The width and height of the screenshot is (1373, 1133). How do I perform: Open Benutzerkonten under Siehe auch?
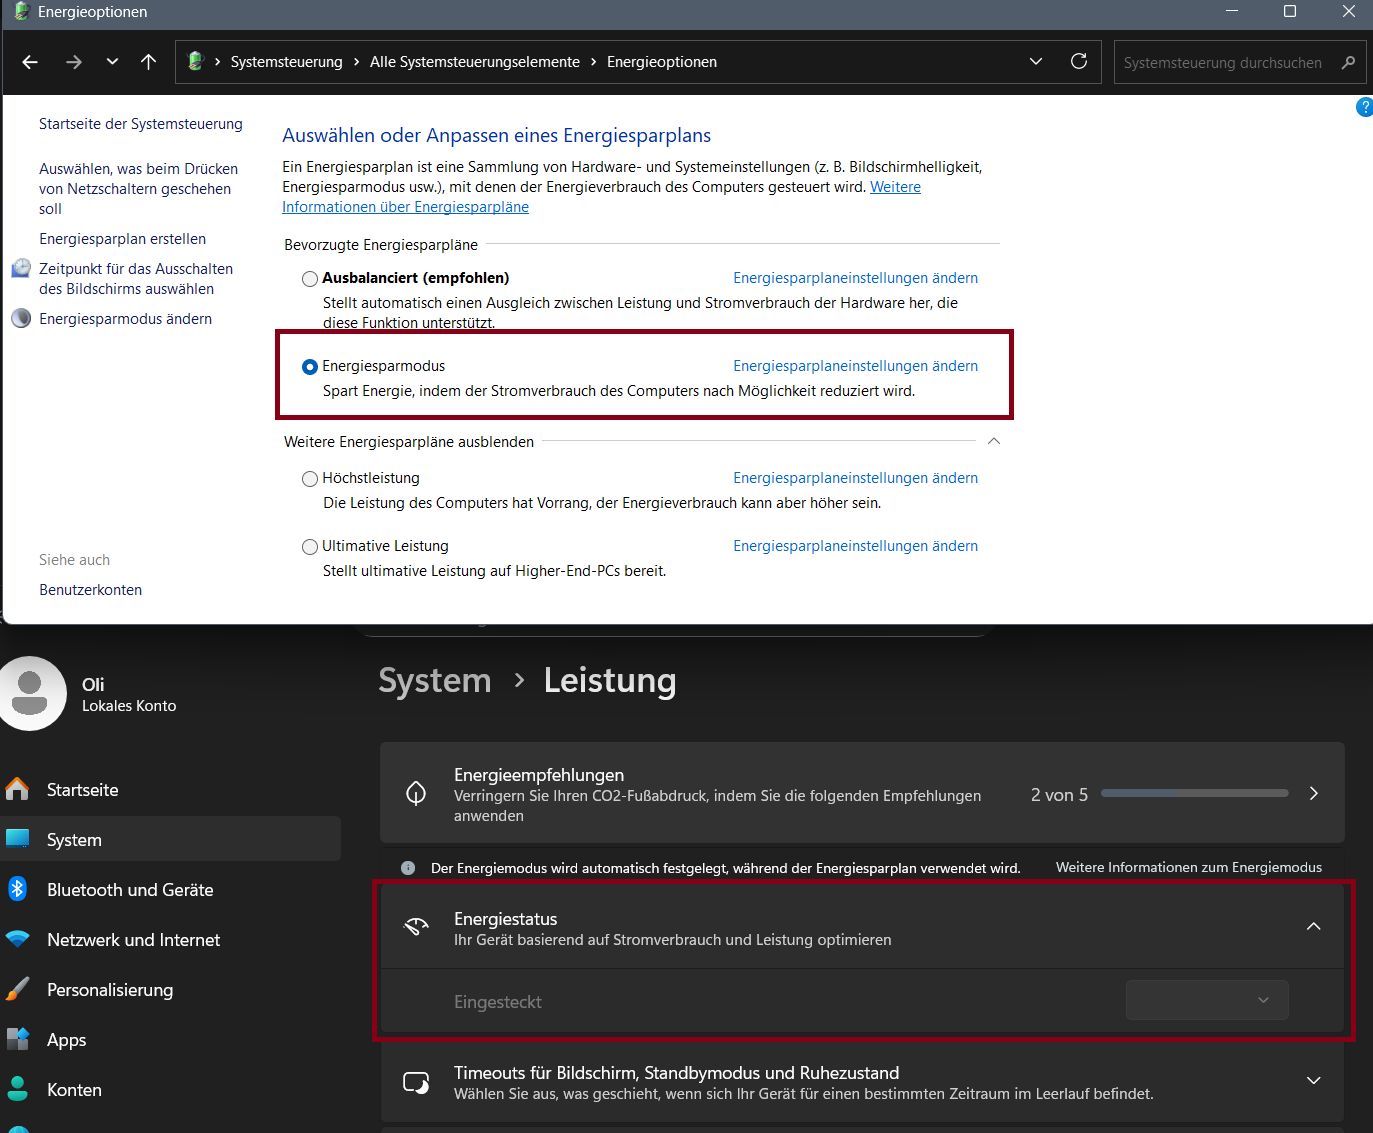tap(91, 590)
